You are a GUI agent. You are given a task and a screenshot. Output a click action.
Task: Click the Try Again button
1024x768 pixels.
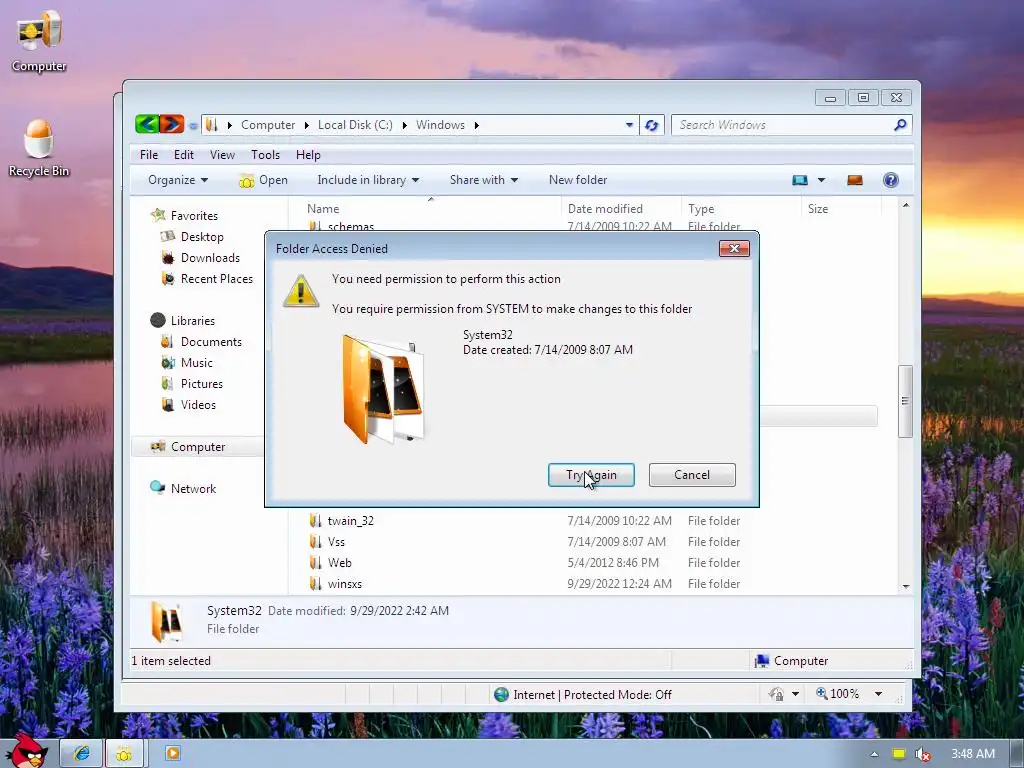pos(591,475)
